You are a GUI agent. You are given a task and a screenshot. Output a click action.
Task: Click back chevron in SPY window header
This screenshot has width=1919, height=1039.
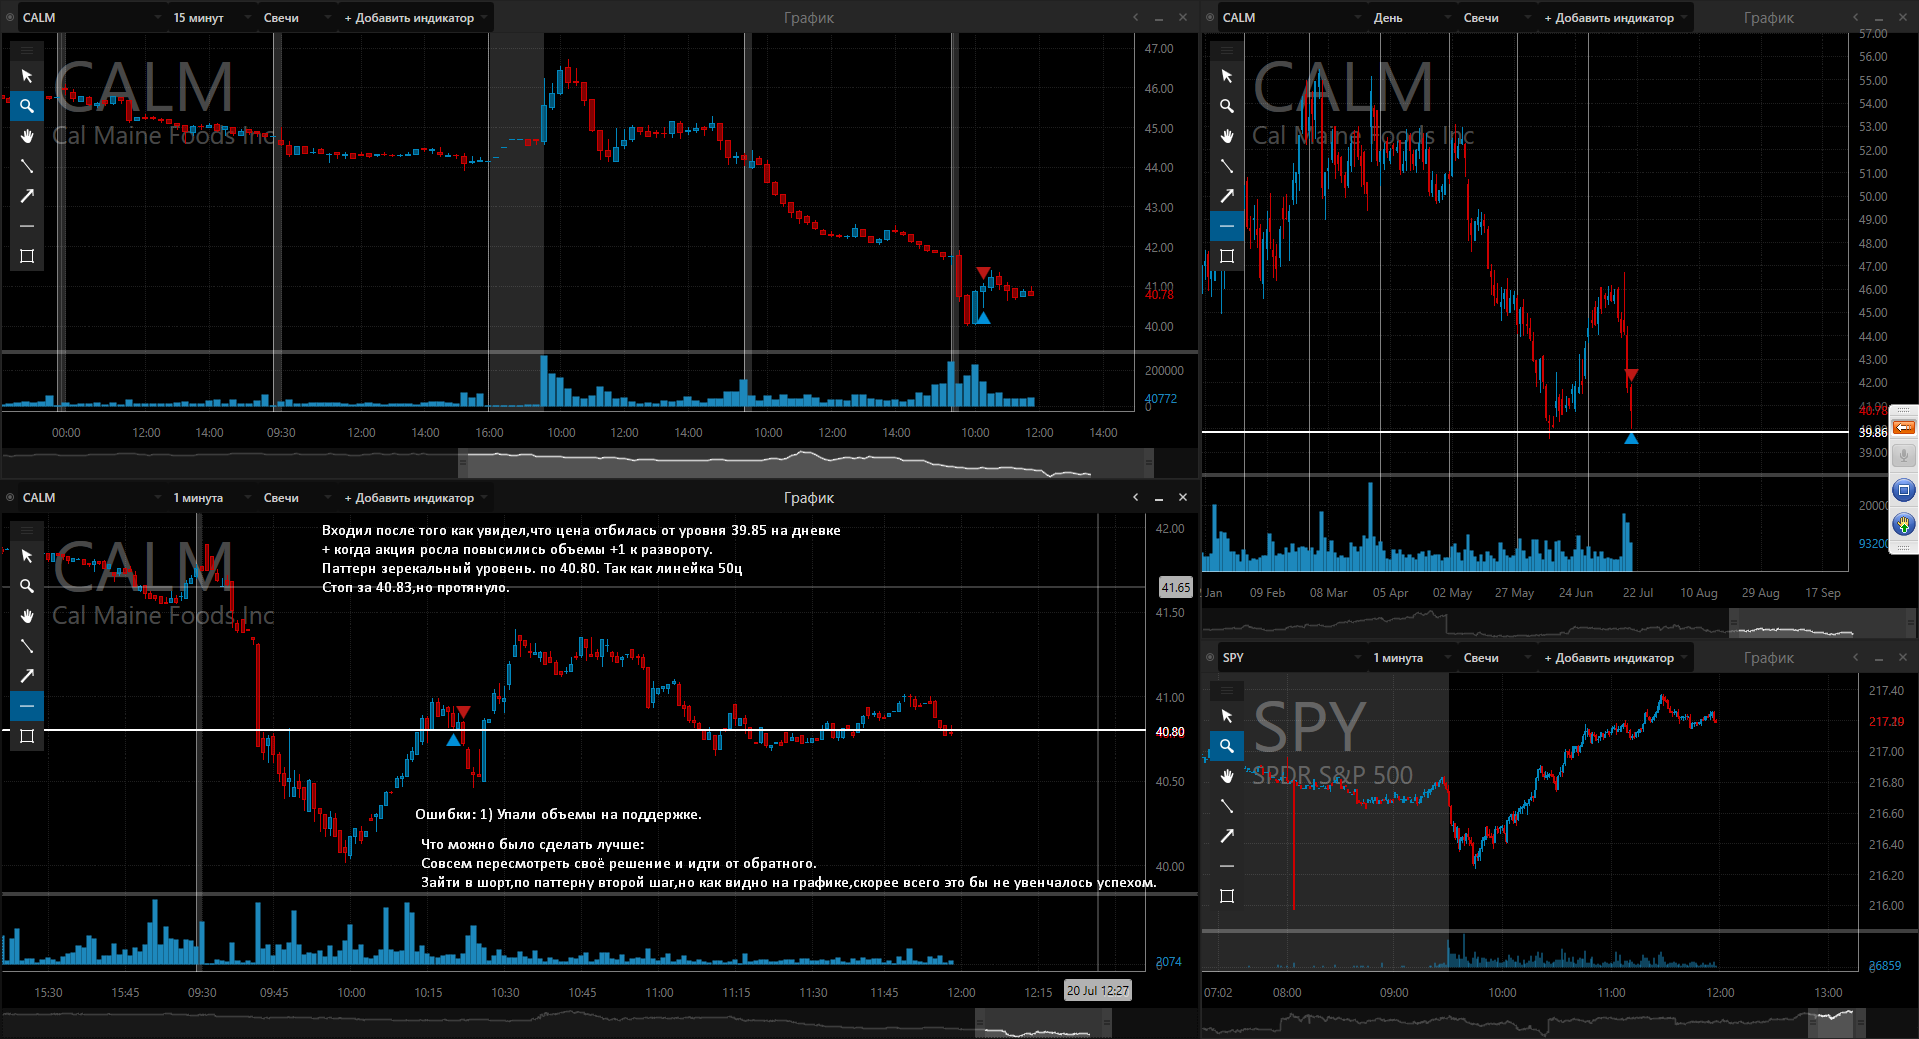tap(1855, 657)
